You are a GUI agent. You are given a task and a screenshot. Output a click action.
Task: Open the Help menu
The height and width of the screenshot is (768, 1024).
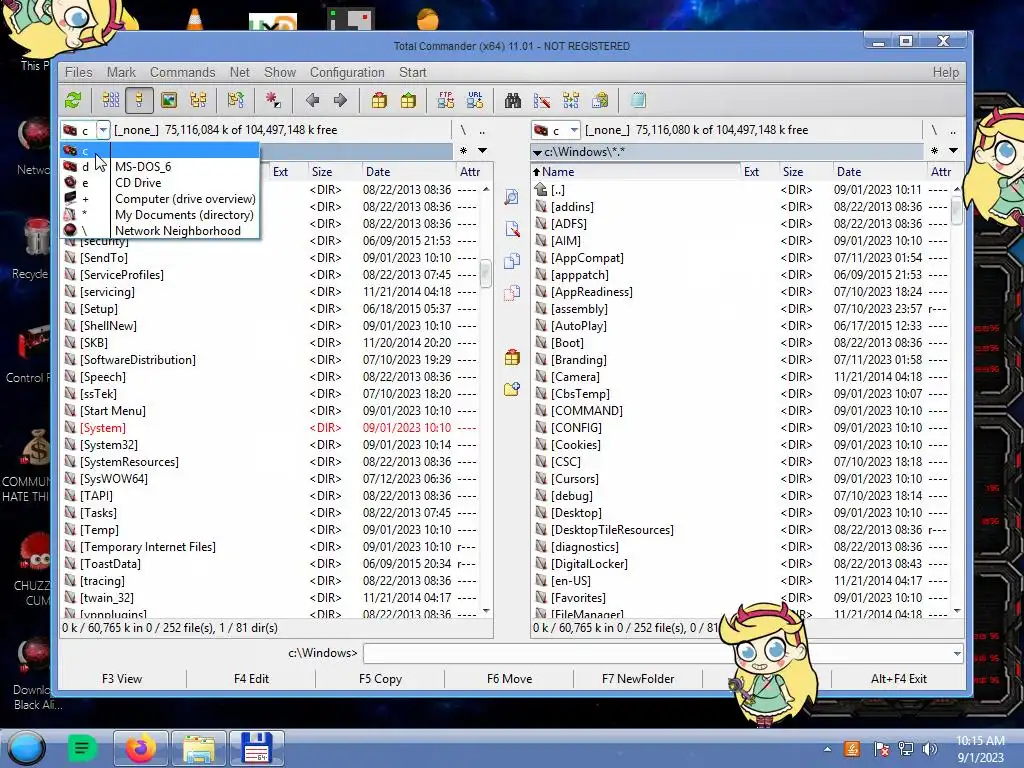tap(946, 72)
